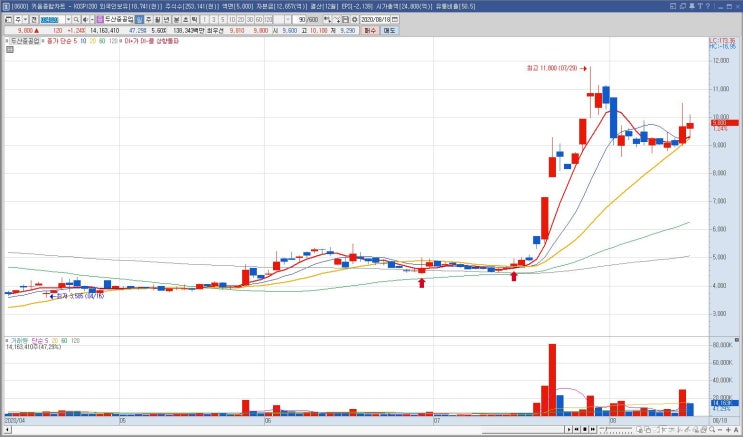The image size is (743, 437).
Task: Click the minus zoom-out icon at bottom
Action: pyautogui.click(x=720, y=430)
